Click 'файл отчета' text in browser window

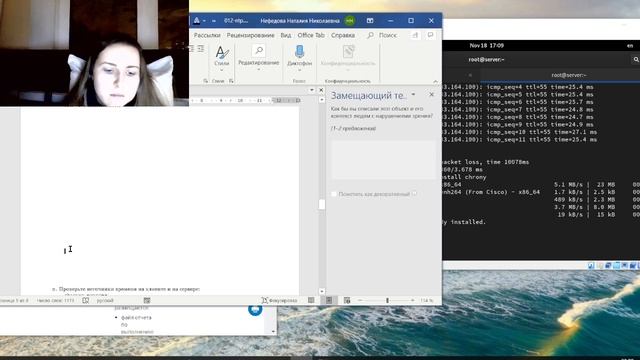[136, 317]
